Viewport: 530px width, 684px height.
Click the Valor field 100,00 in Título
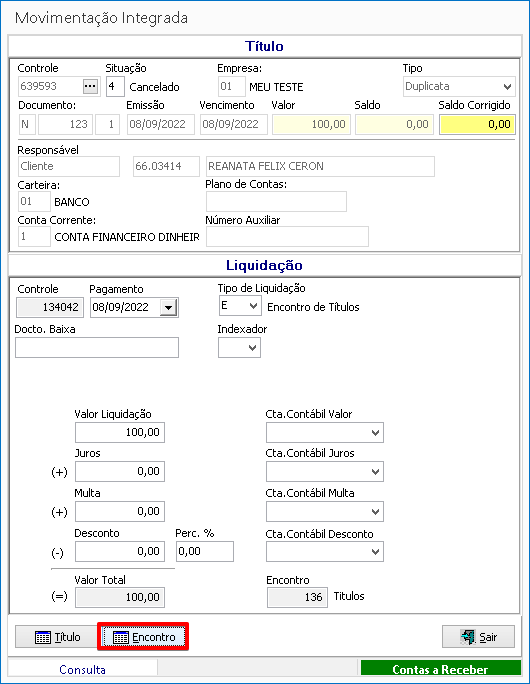(311, 124)
